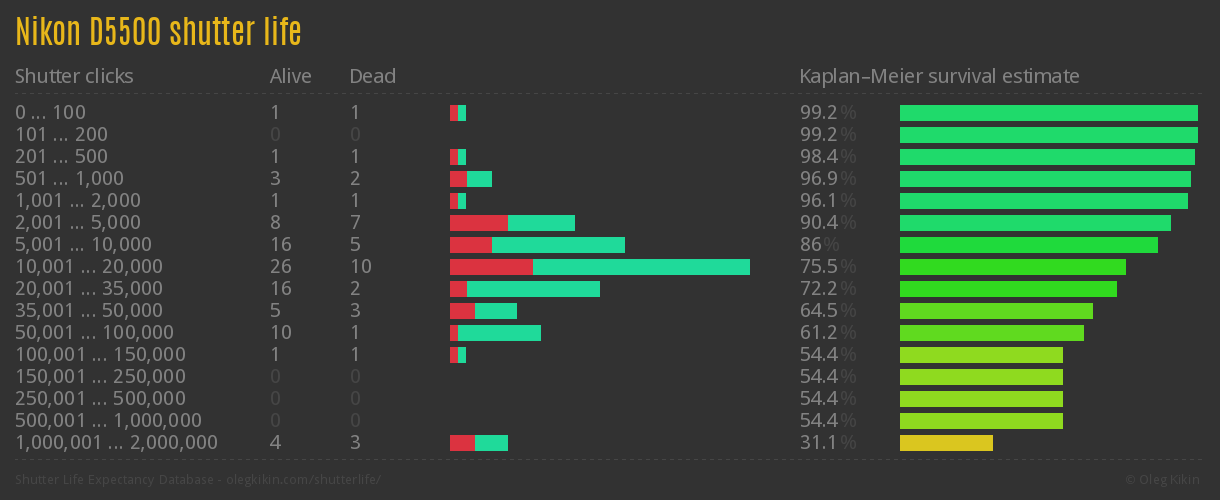Click the teal alive segment for 20,001 … 35,000

click(x=533, y=289)
